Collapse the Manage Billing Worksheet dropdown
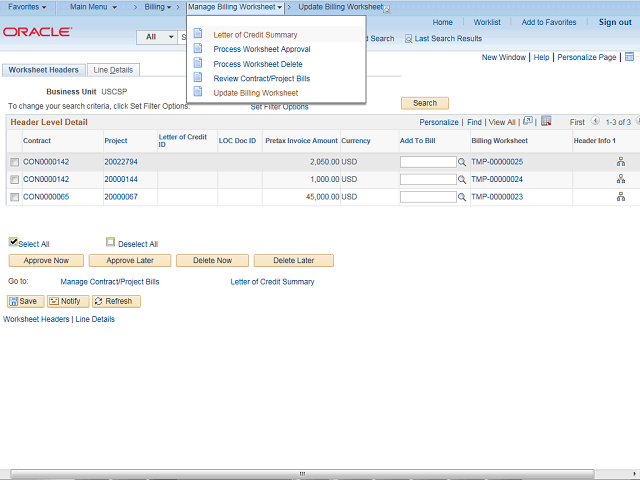 235,7
